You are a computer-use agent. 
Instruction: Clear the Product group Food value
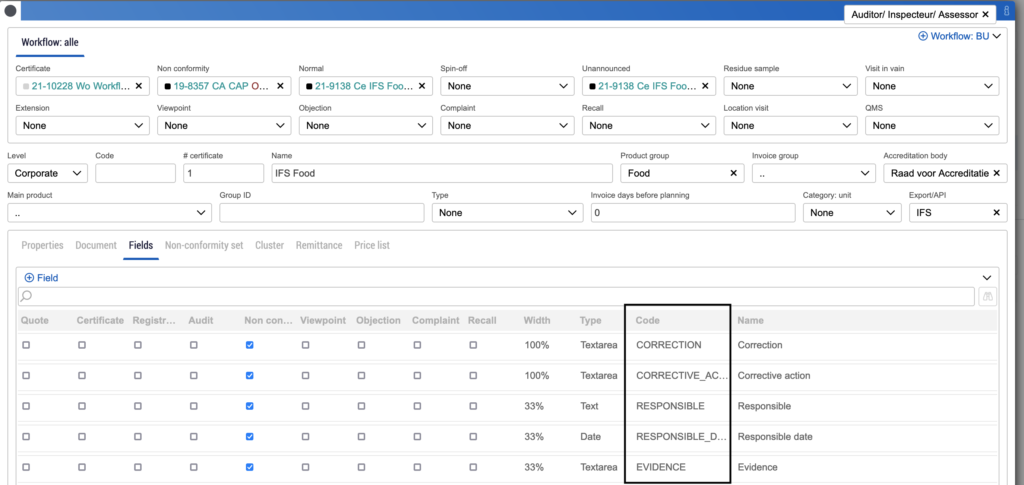(x=733, y=173)
